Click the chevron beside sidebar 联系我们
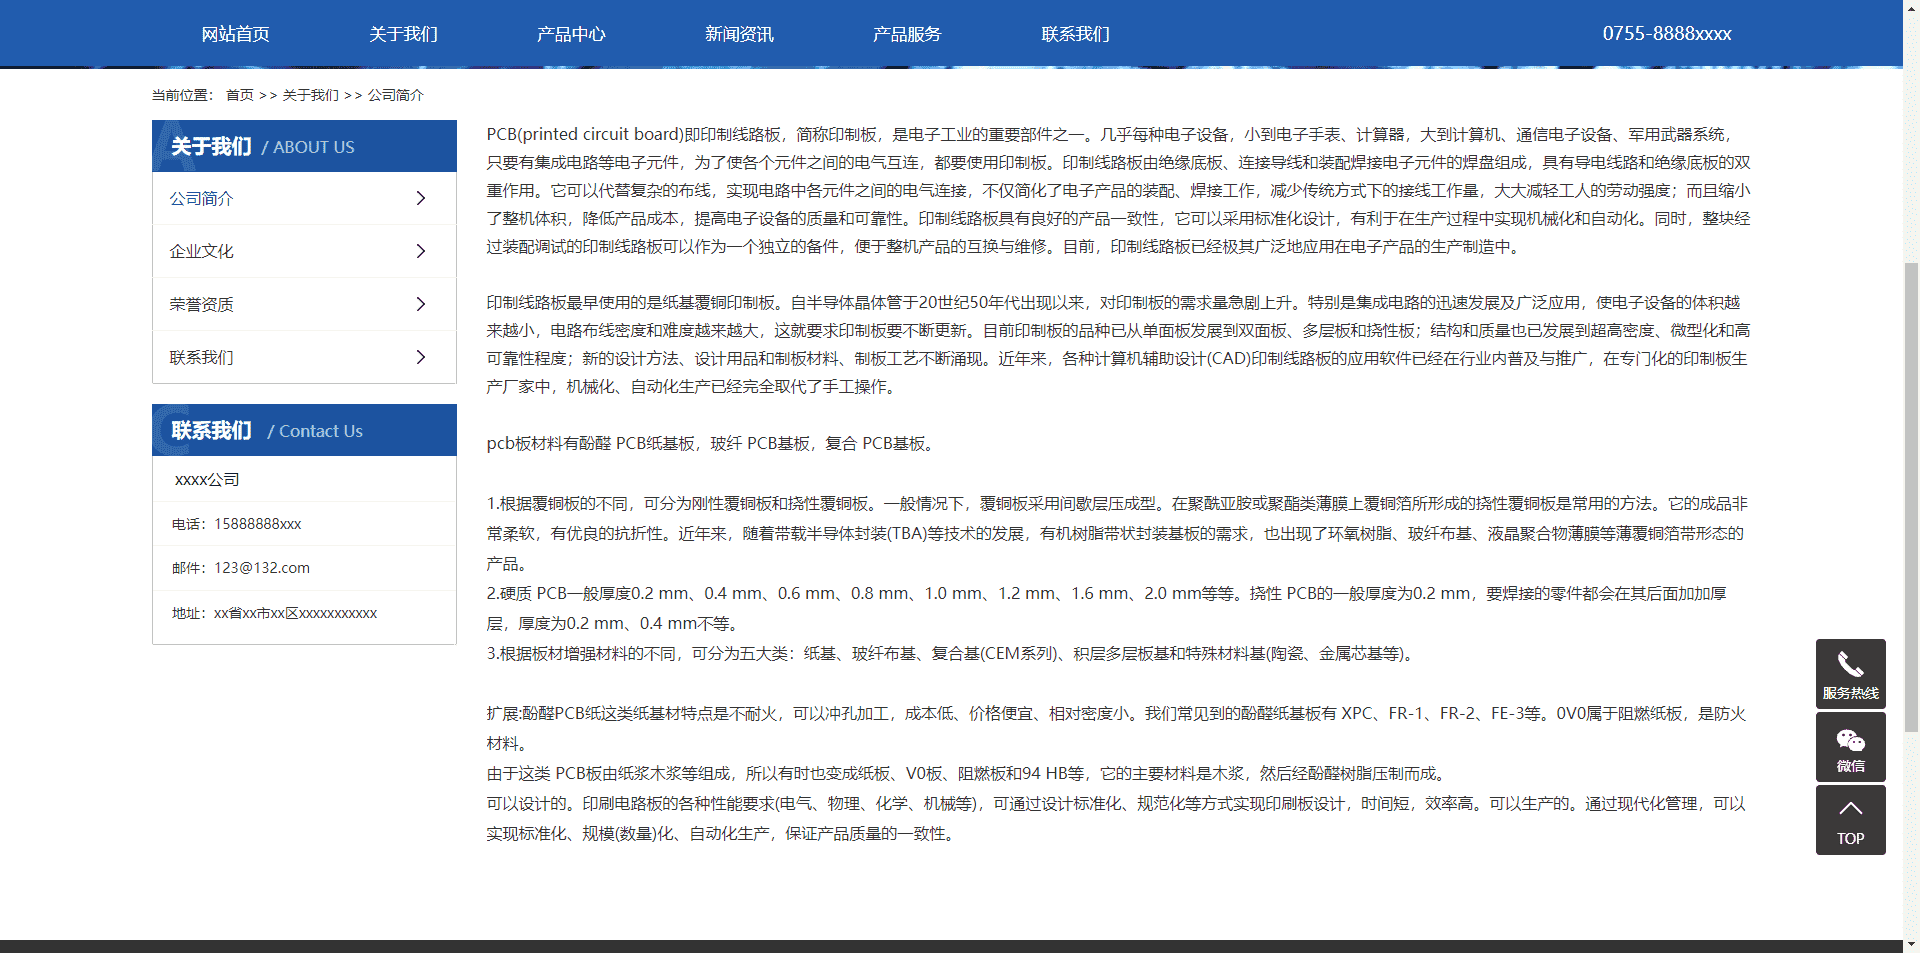 tap(421, 357)
